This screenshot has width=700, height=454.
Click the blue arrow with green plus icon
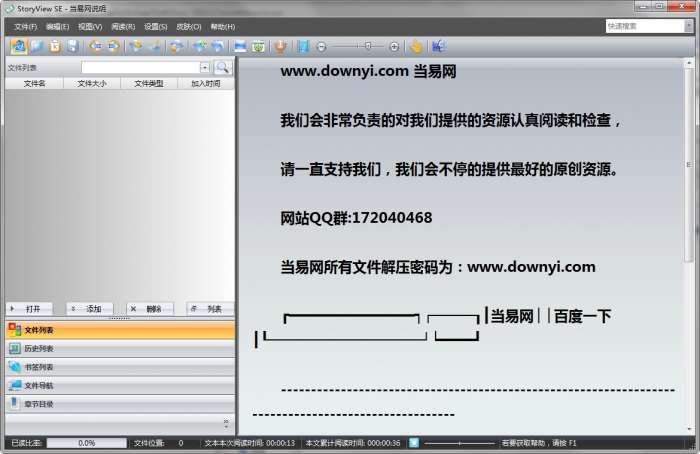click(x=200, y=46)
